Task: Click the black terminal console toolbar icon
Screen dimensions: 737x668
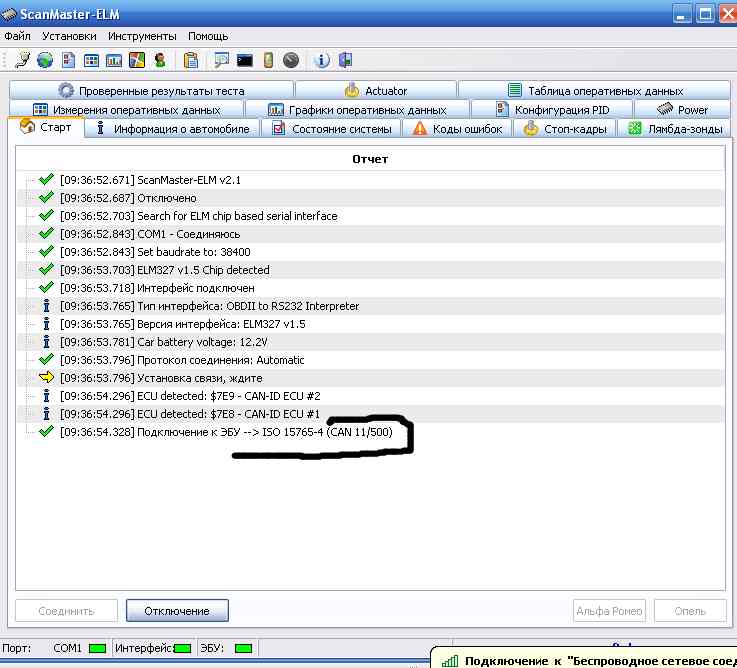Action: click(x=244, y=60)
